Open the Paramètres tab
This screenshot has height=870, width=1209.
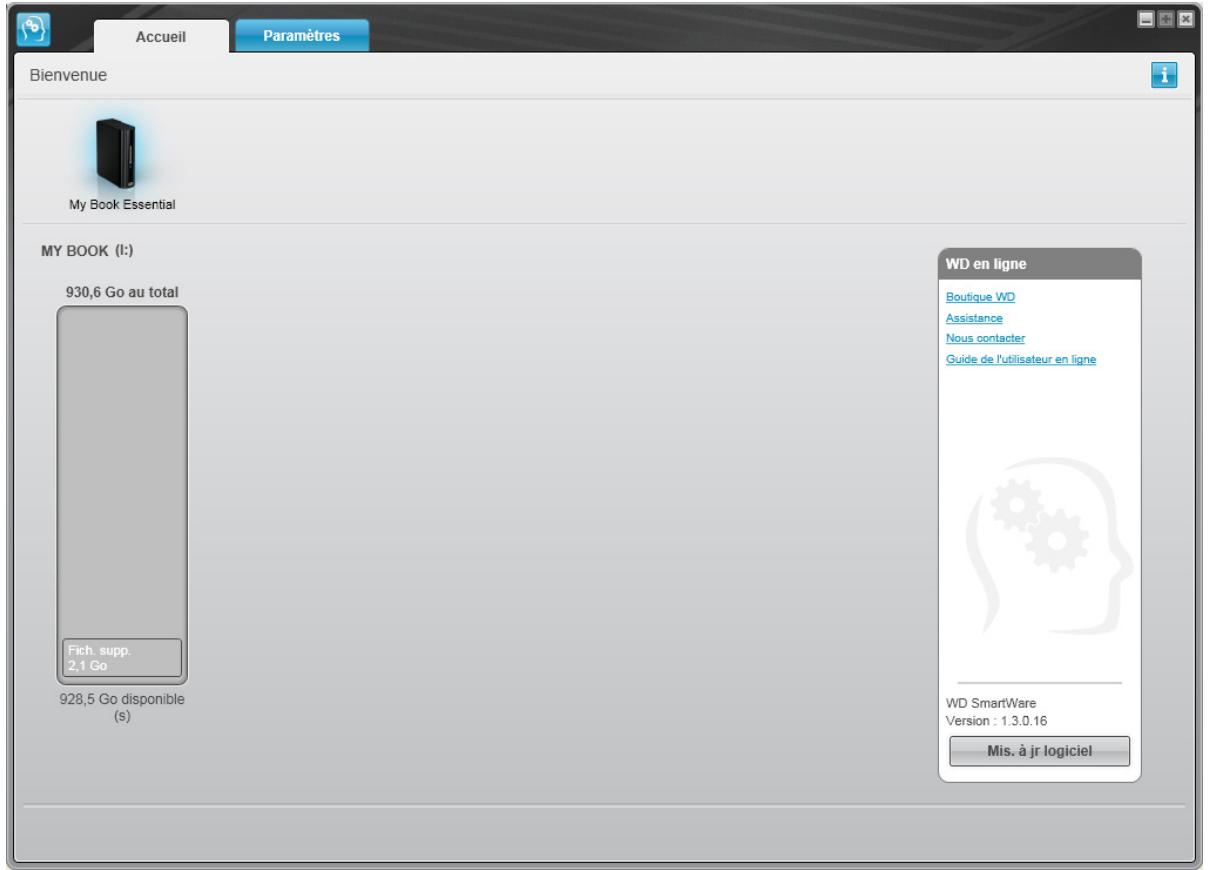click(301, 35)
